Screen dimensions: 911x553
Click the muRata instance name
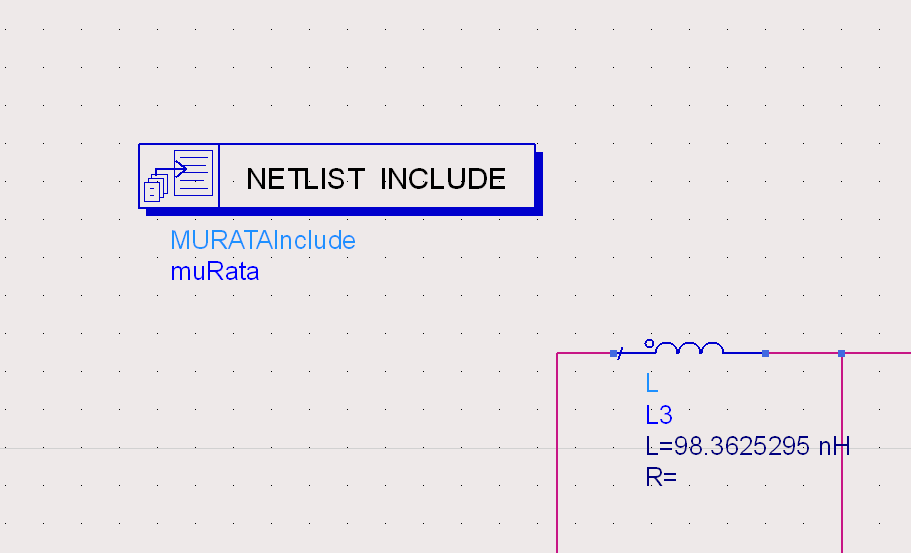(x=214, y=271)
